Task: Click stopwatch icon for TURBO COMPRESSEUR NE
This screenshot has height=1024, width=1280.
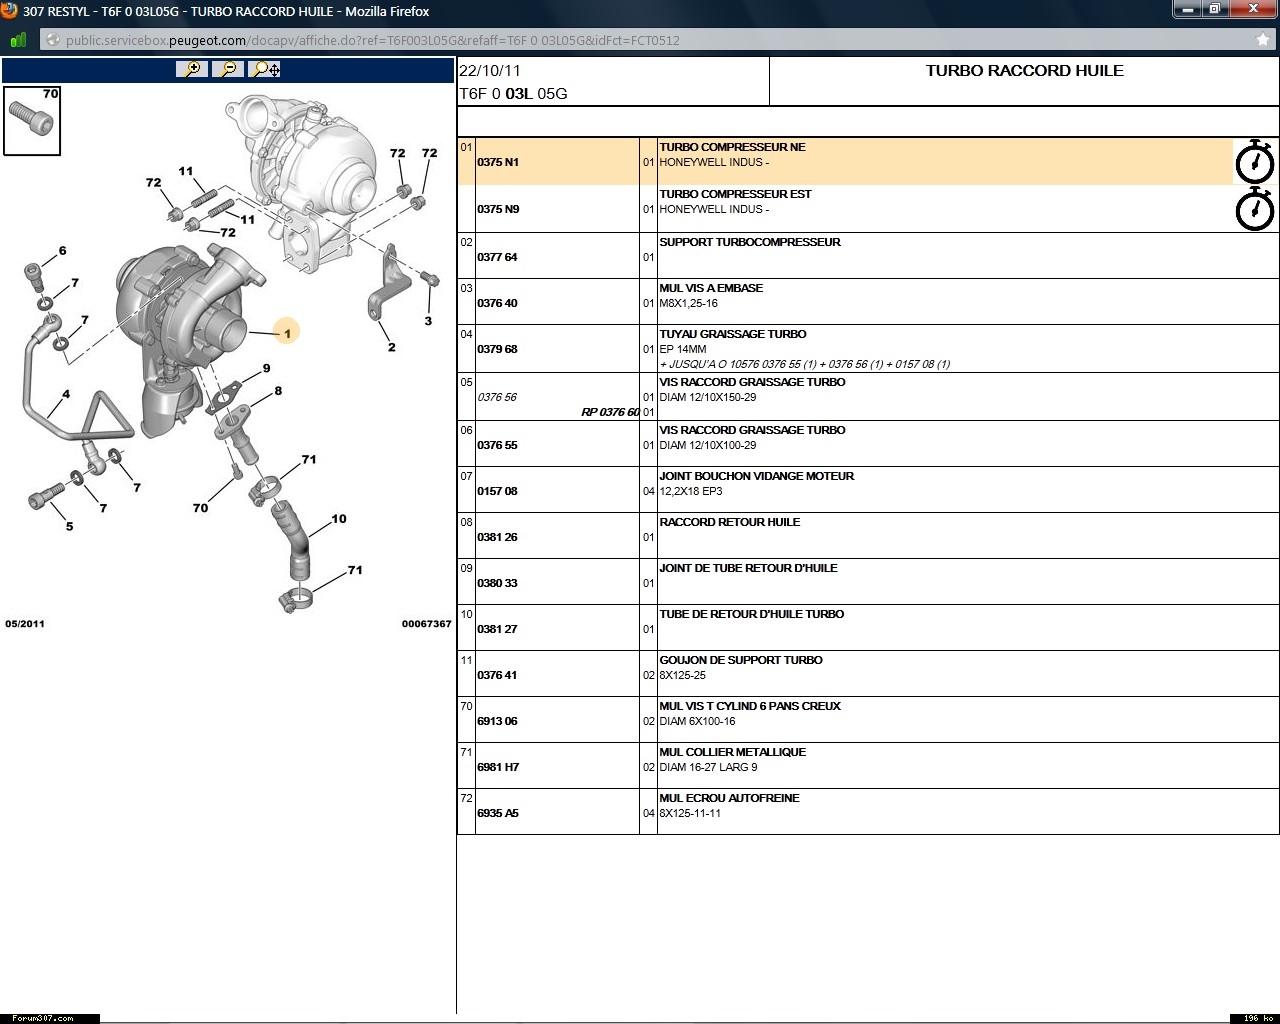Action: [1254, 162]
